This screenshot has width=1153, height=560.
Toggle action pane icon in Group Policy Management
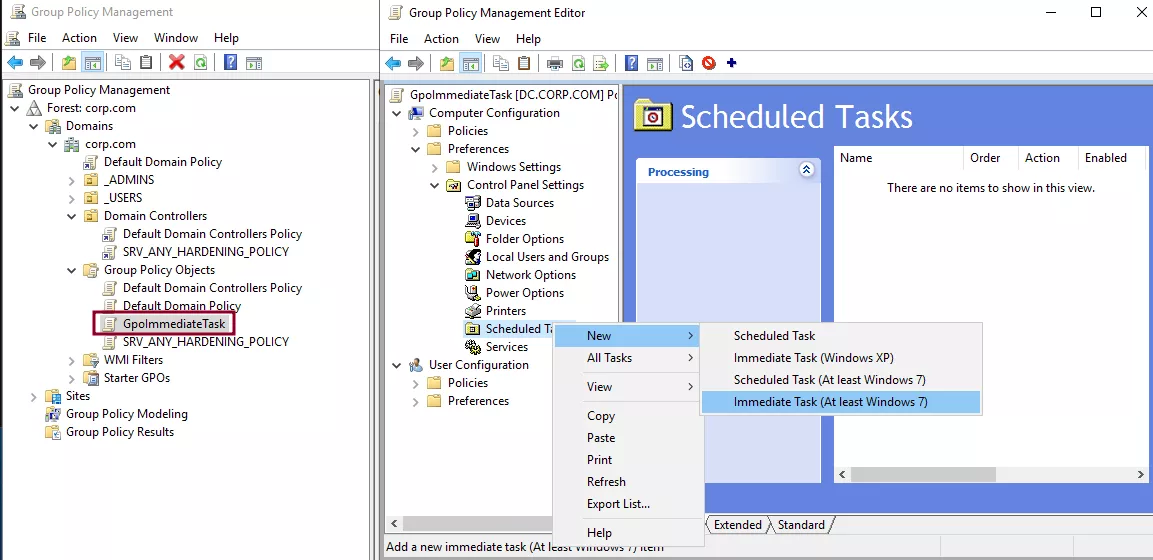tap(254, 62)
